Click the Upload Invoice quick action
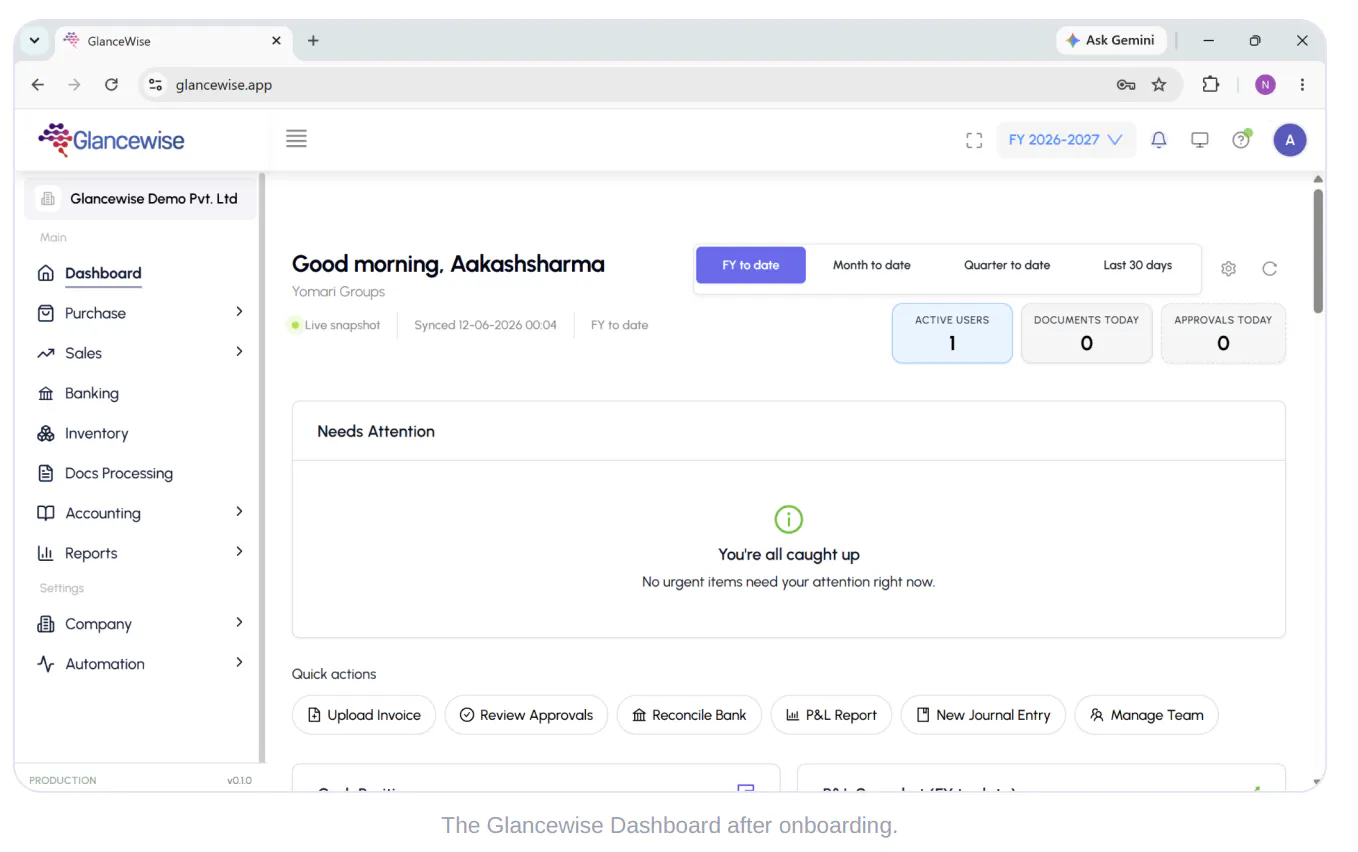 click(364, 715)
